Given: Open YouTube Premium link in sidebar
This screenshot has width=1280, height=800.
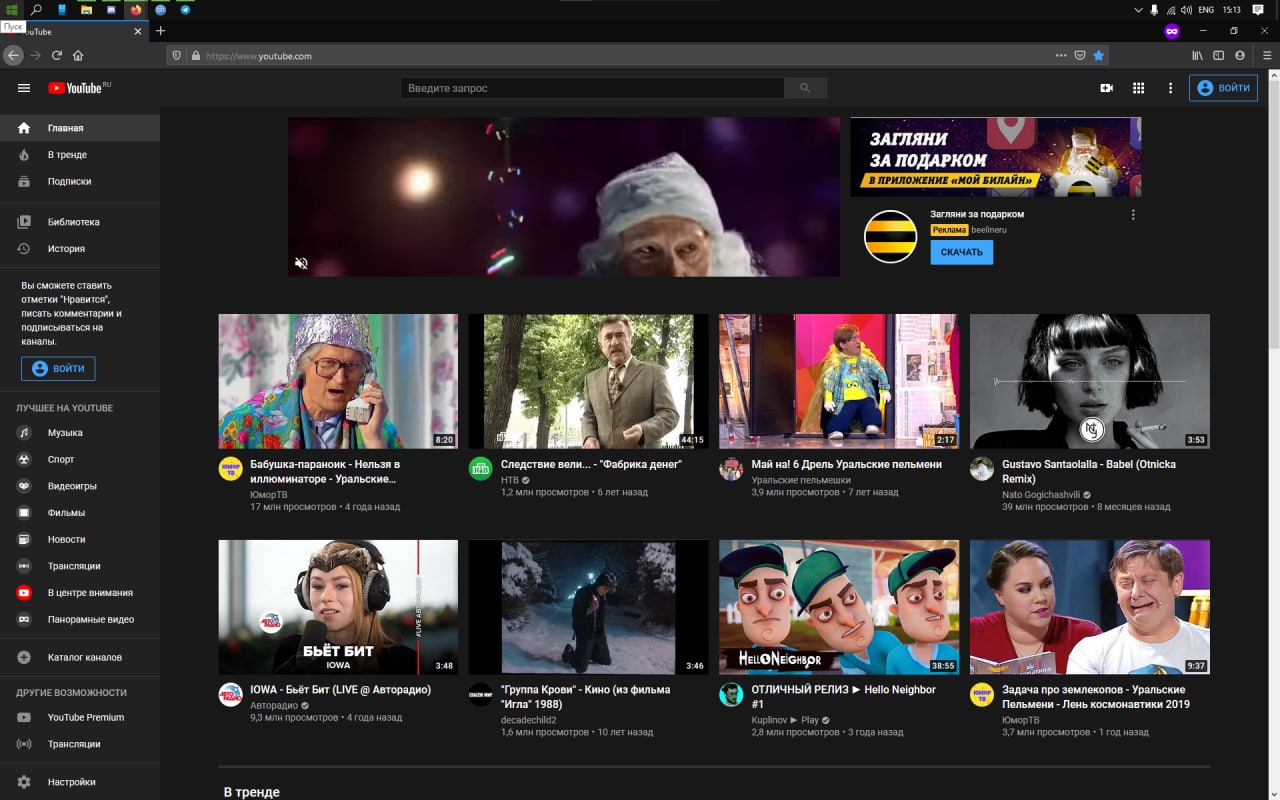Looking at the screenshot, I should pos(80,717).
